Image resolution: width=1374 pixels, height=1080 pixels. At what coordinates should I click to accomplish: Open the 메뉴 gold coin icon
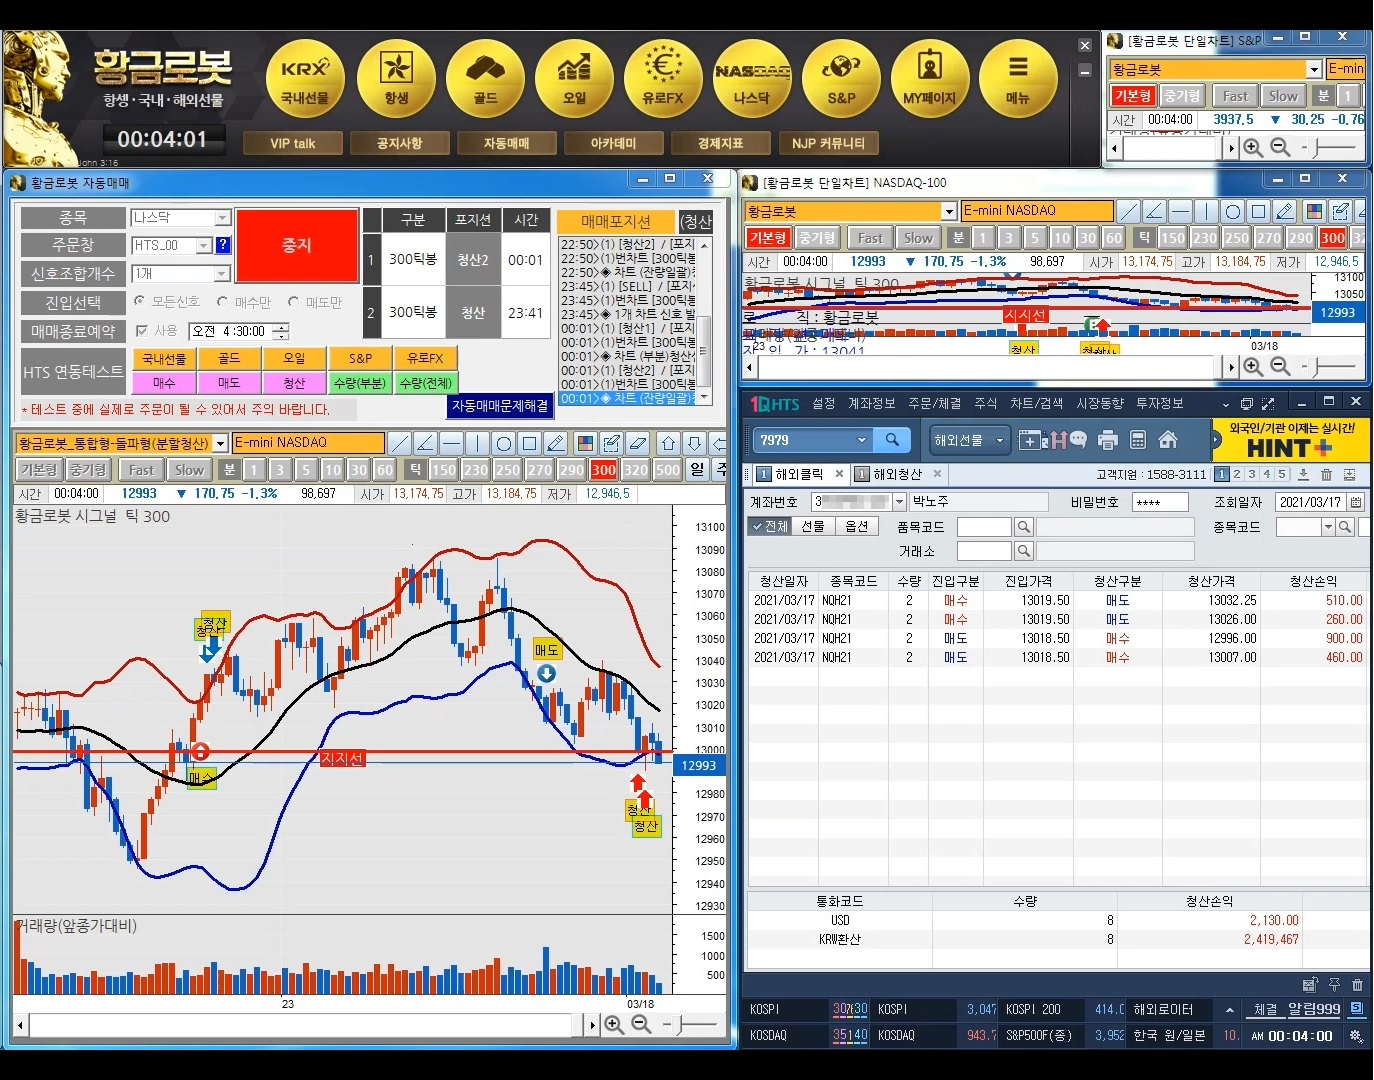[1018, 79]
